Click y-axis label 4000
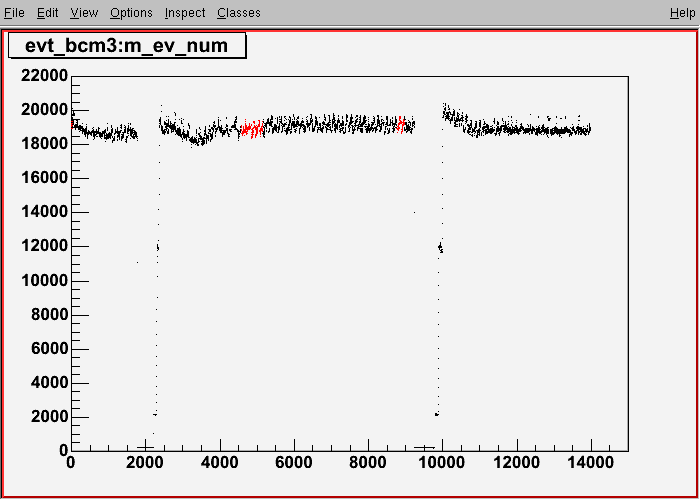700x500 pixels. [x=49, y=383]
